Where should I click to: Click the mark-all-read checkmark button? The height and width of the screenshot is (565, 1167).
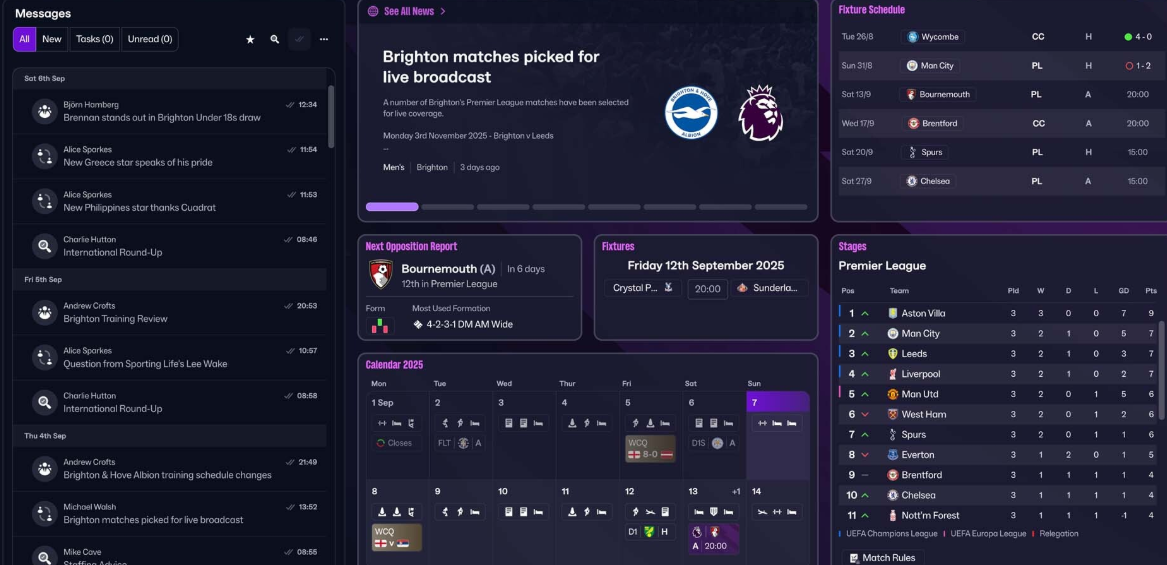(299, 39)
